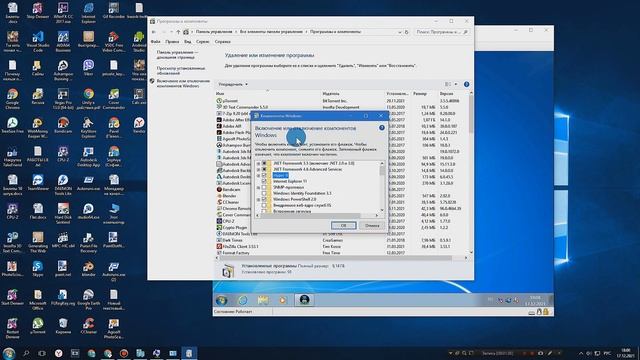Open the uTorrent desktop shortcut

38,327
